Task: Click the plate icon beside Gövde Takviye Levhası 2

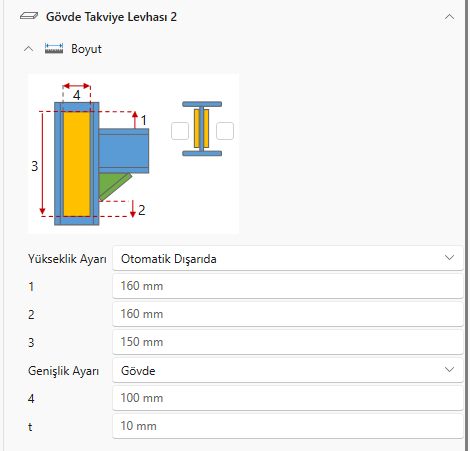Action: (x=29, y=16)
